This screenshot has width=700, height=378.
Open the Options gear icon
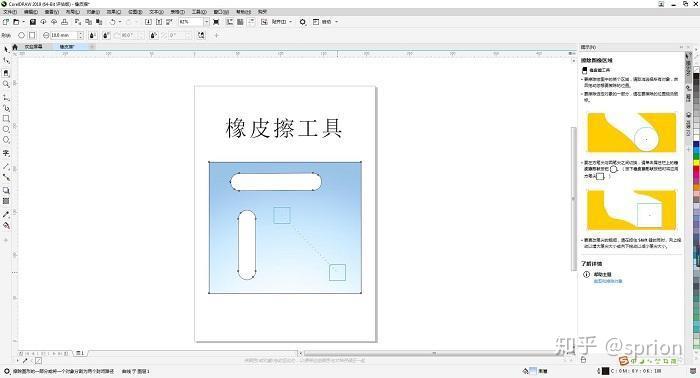coord(303,22)
